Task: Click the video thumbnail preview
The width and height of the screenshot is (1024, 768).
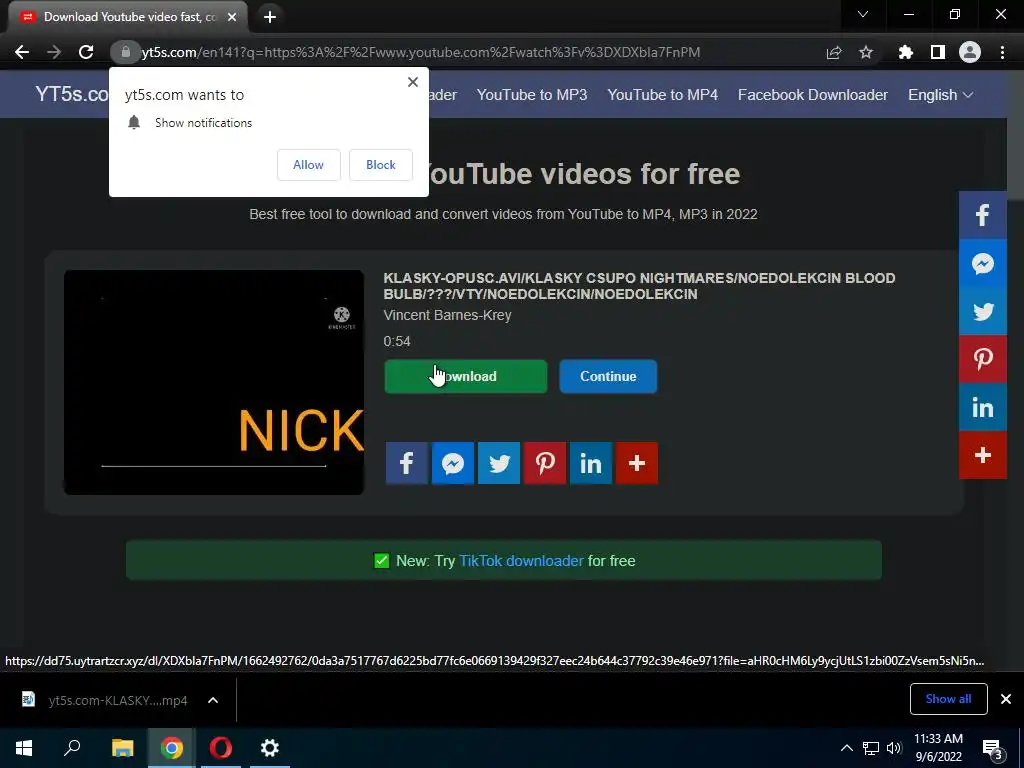Action: 214,382
